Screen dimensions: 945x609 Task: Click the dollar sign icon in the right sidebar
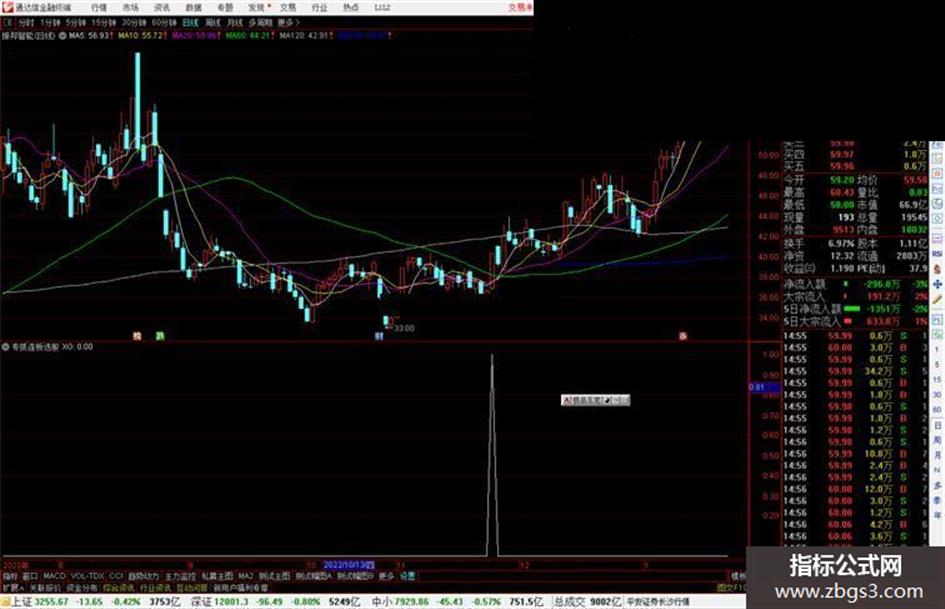tap(937, 269)
